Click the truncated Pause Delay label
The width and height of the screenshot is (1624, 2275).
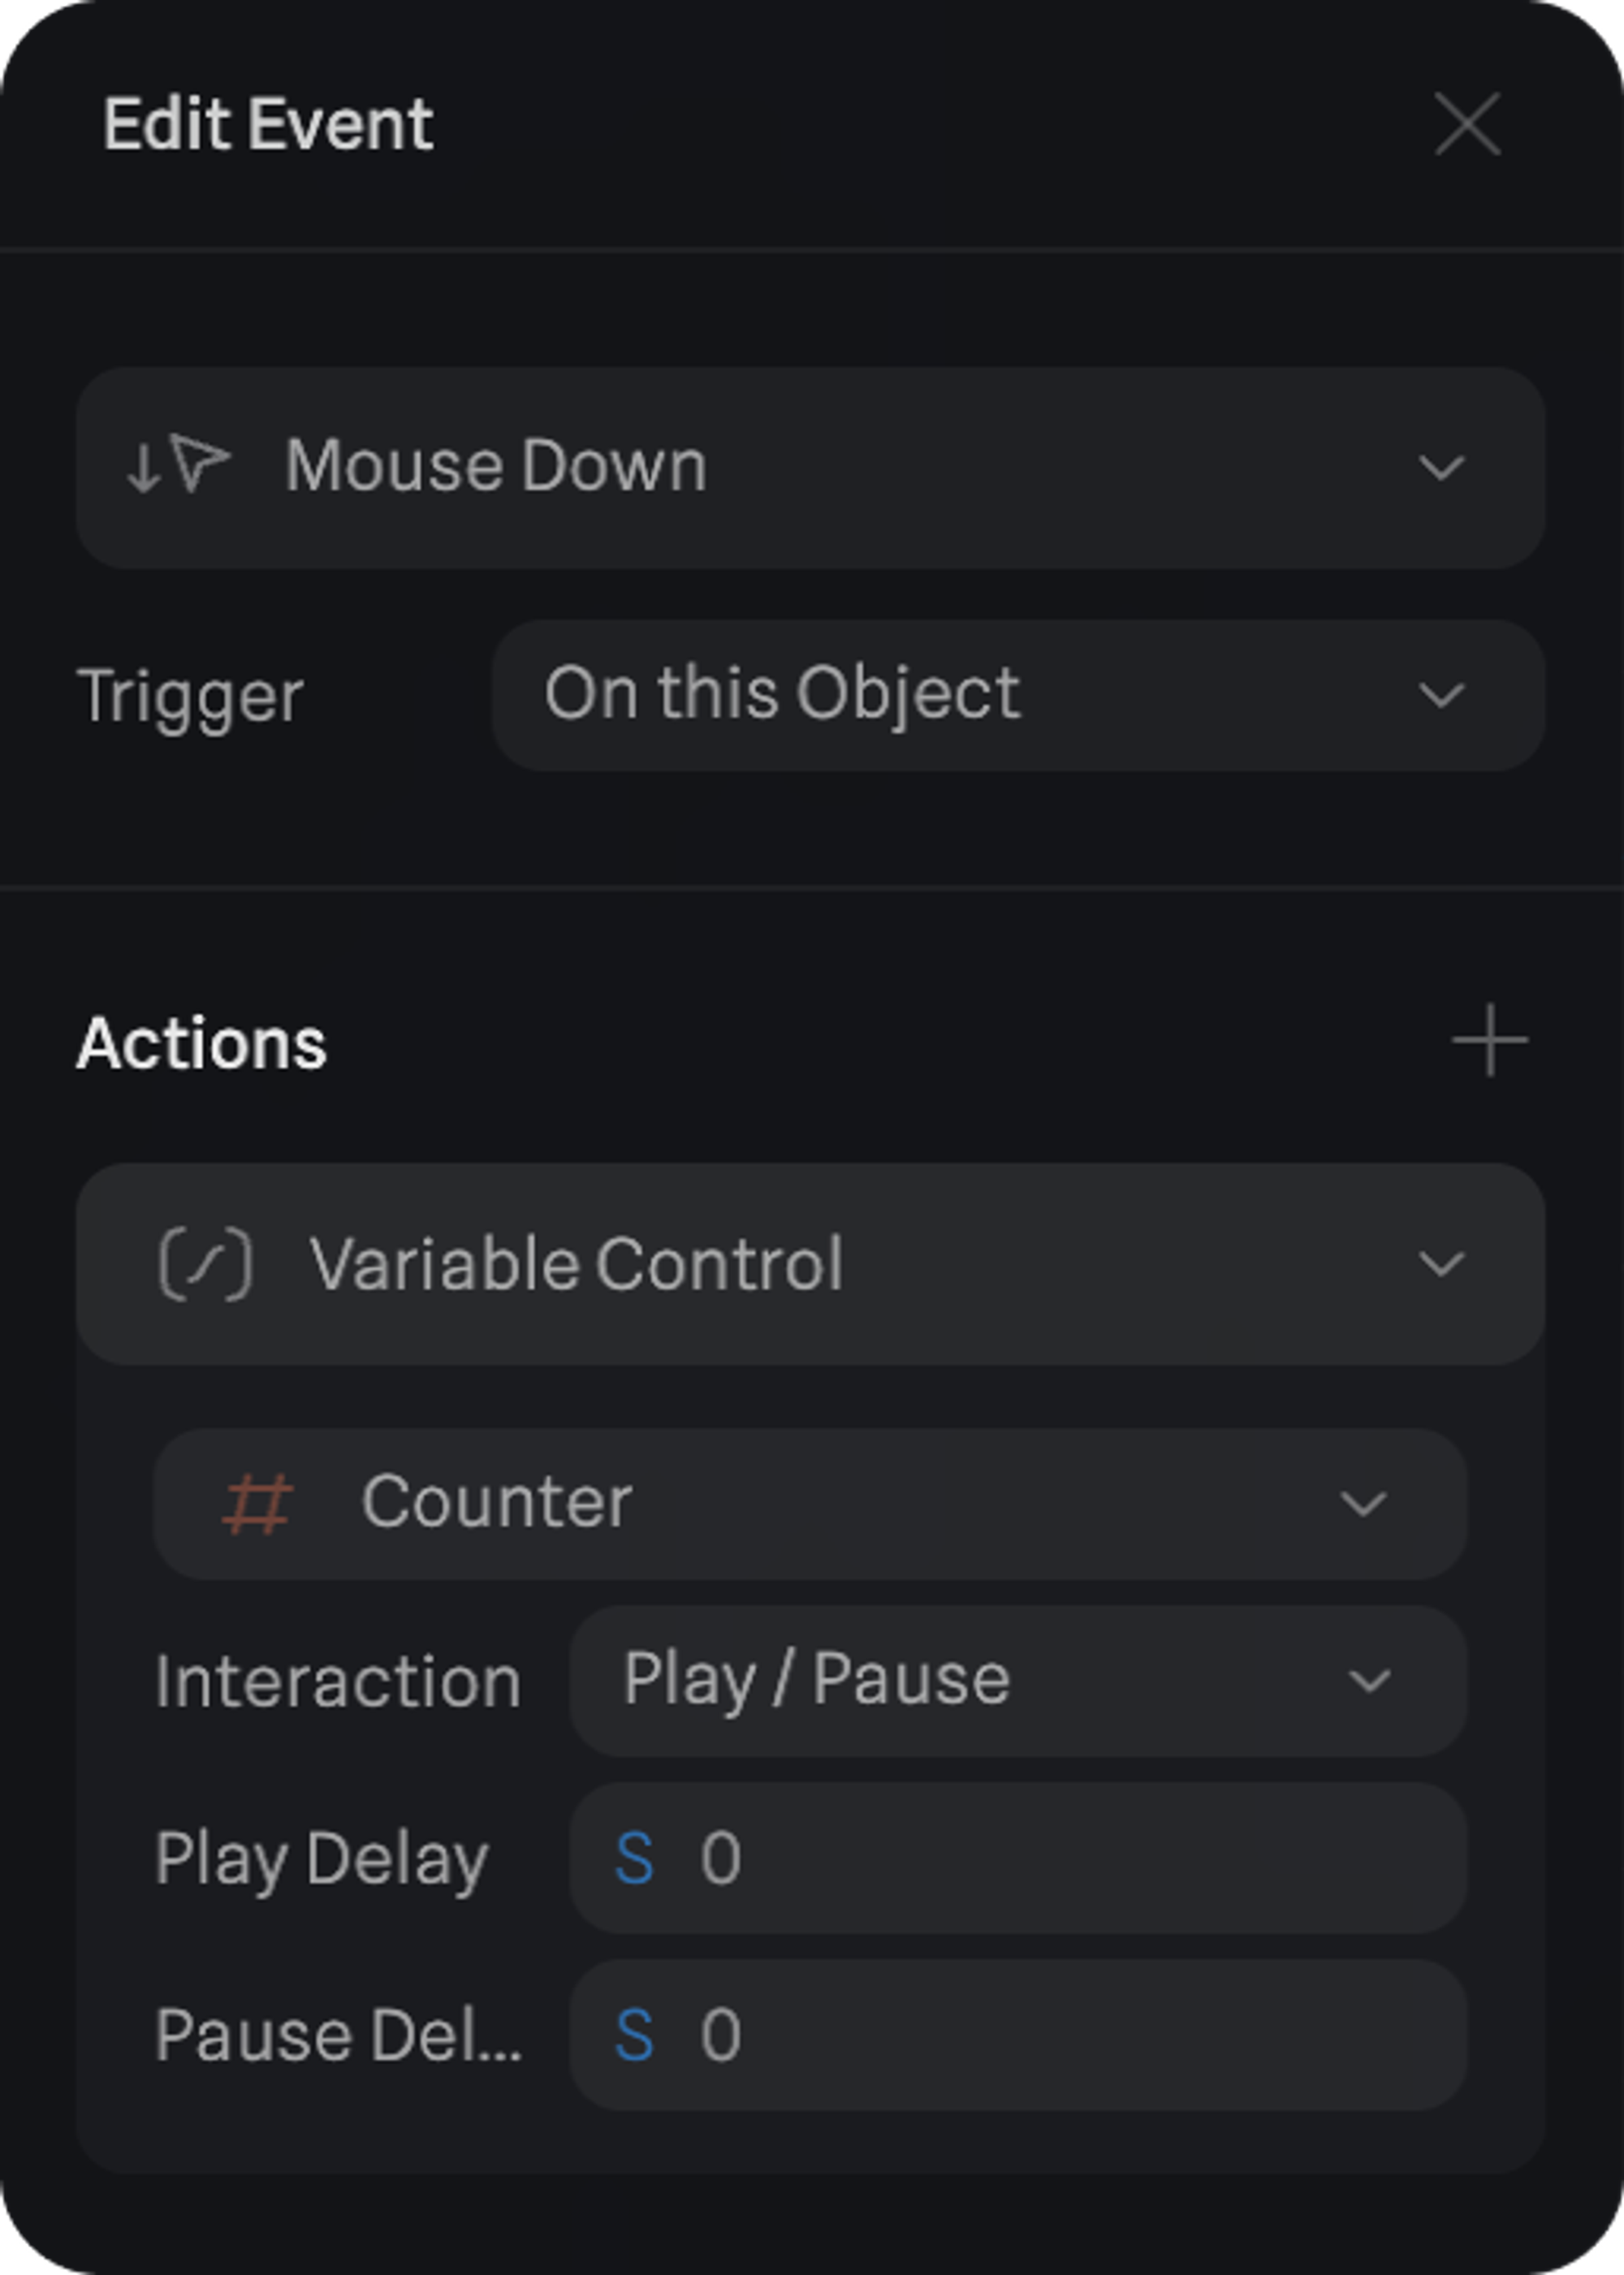(x=337, y=2035)
